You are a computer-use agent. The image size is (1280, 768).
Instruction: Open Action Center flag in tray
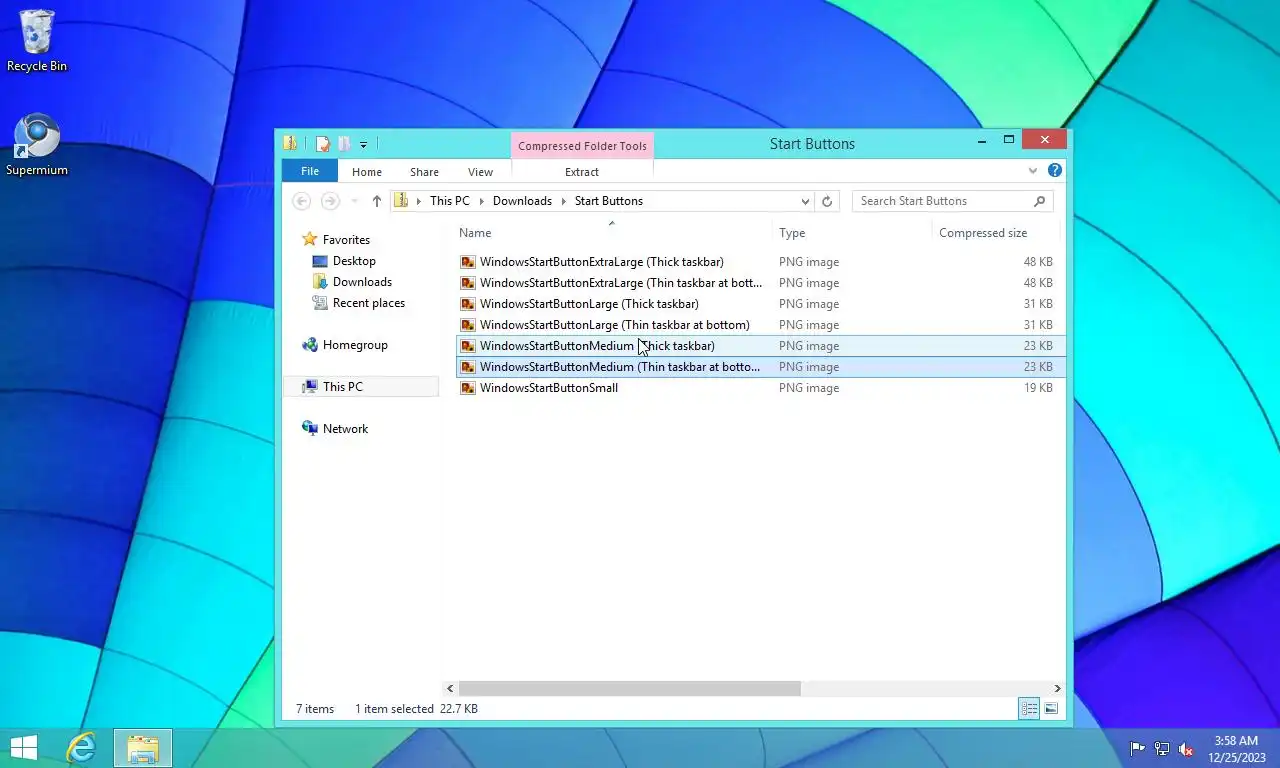pos(1138,748)
